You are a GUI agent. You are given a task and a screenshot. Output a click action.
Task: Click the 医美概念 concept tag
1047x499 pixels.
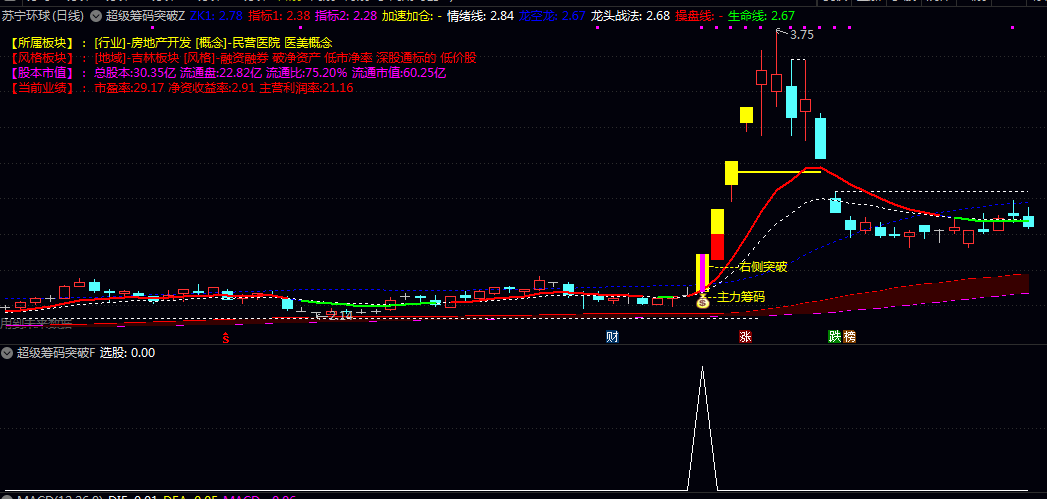tap(308, 43)
